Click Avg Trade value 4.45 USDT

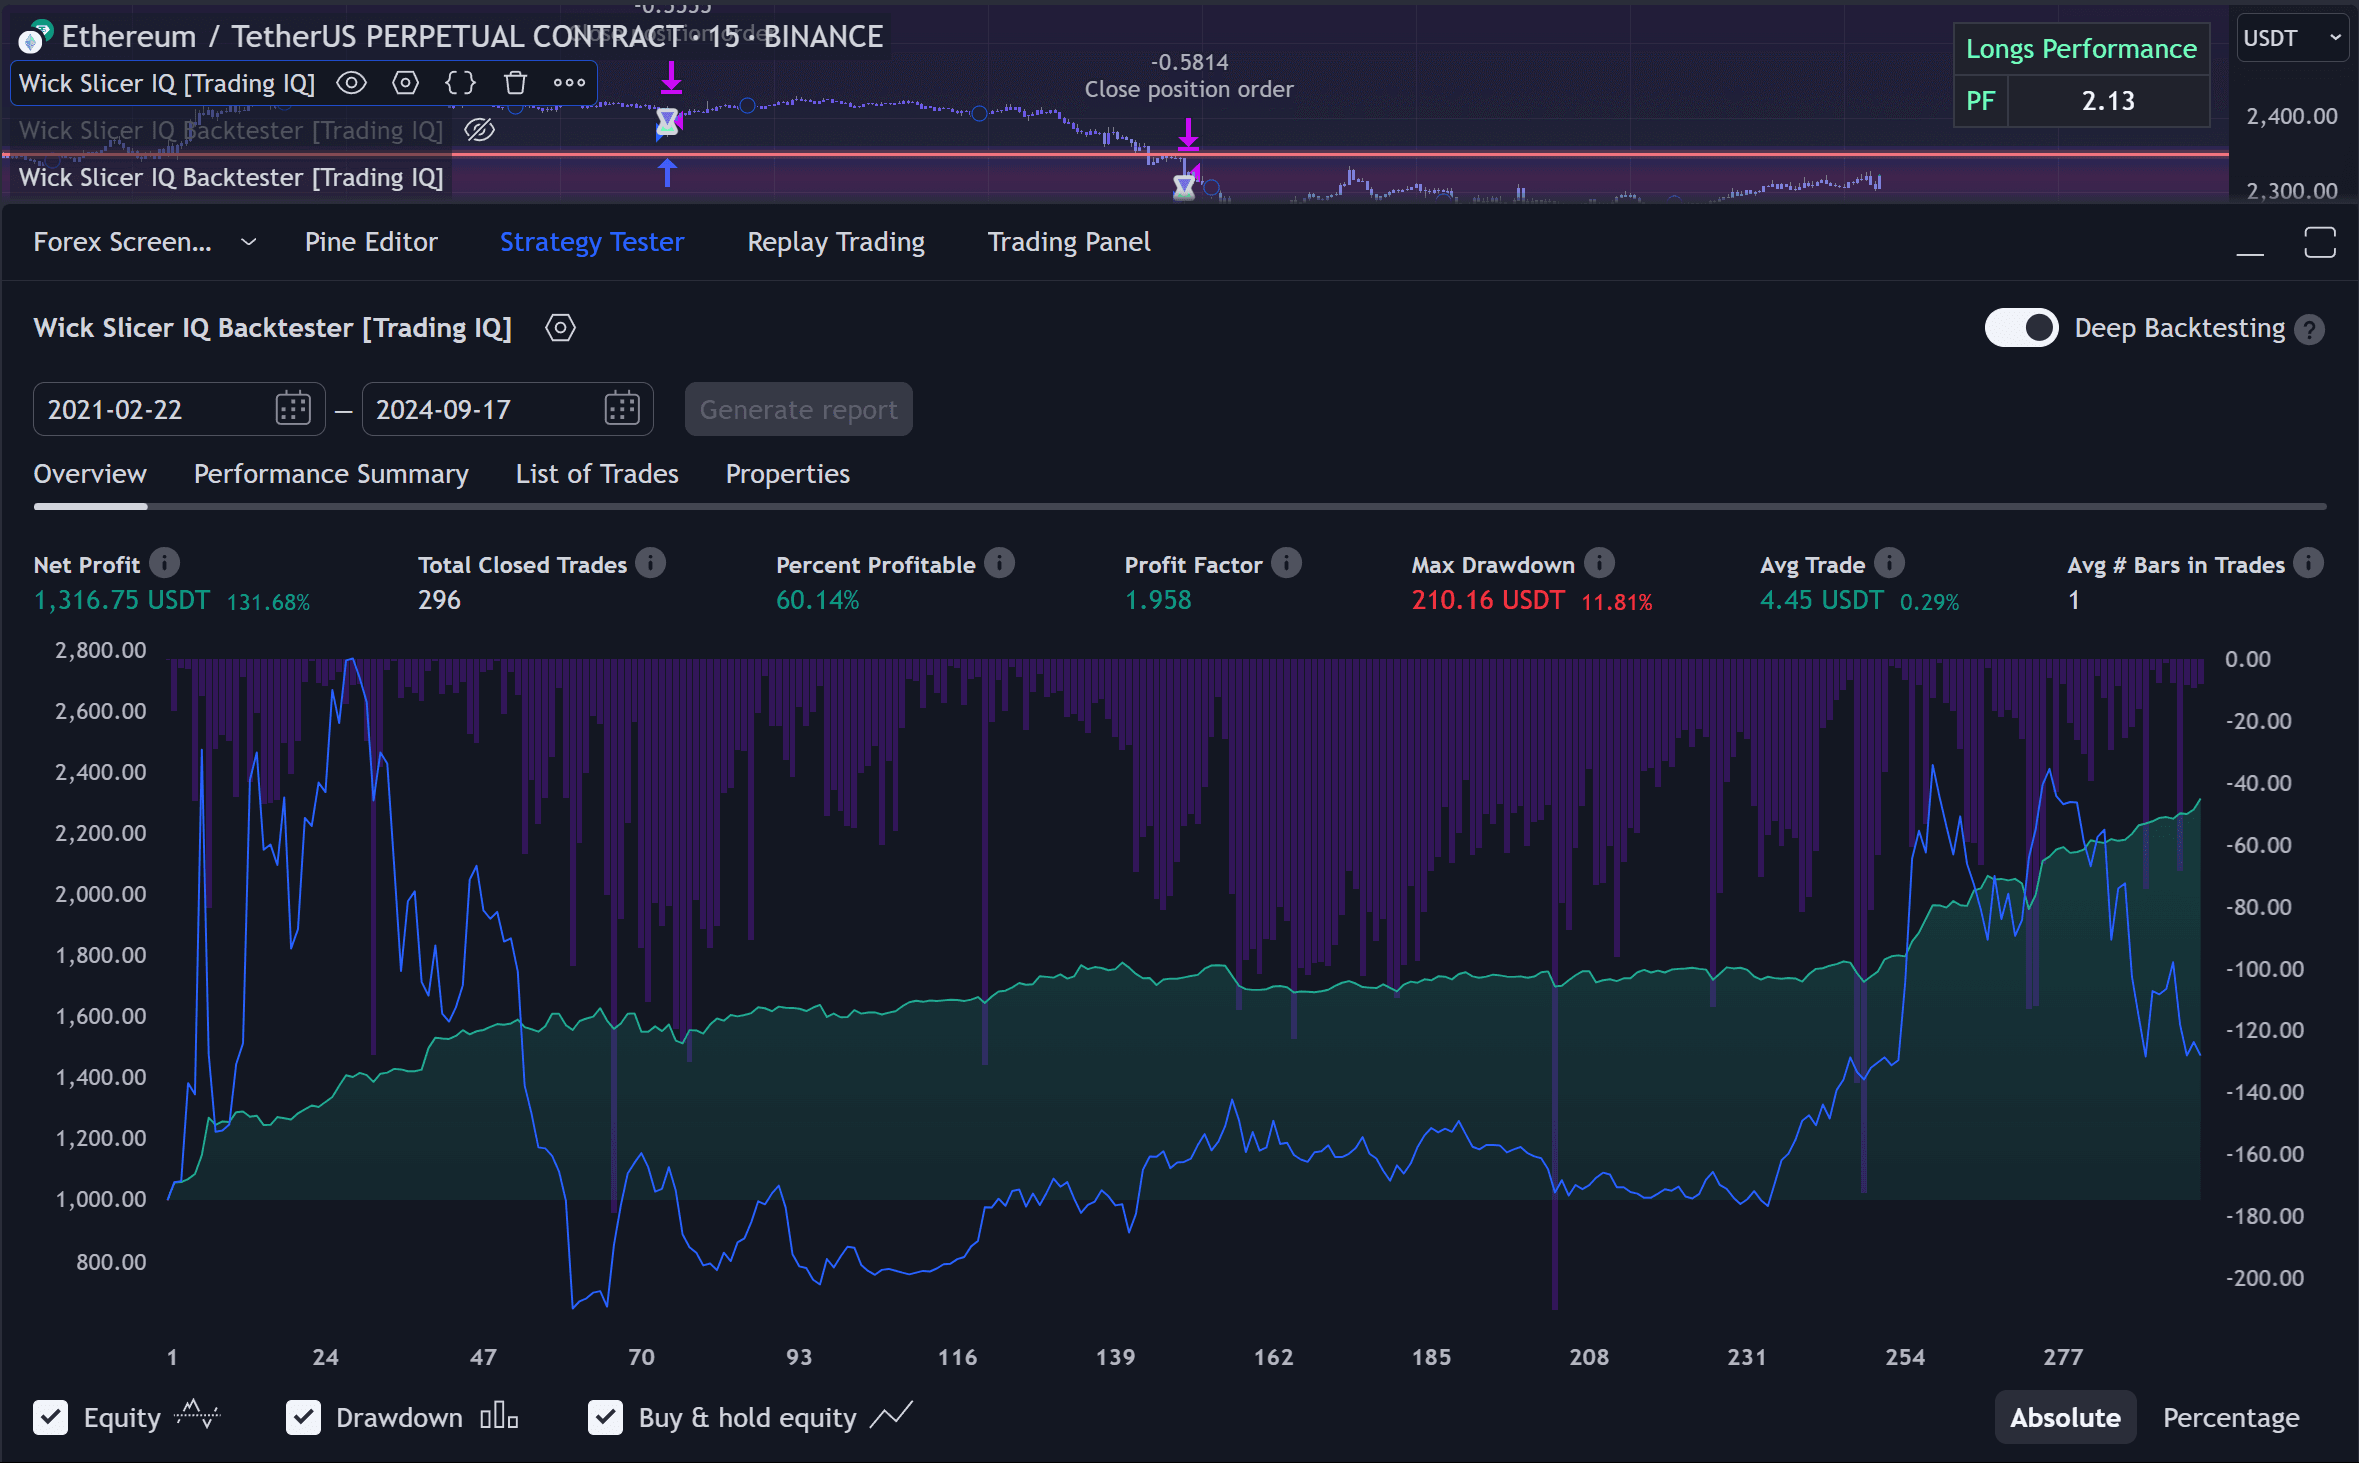(1821, 600)
